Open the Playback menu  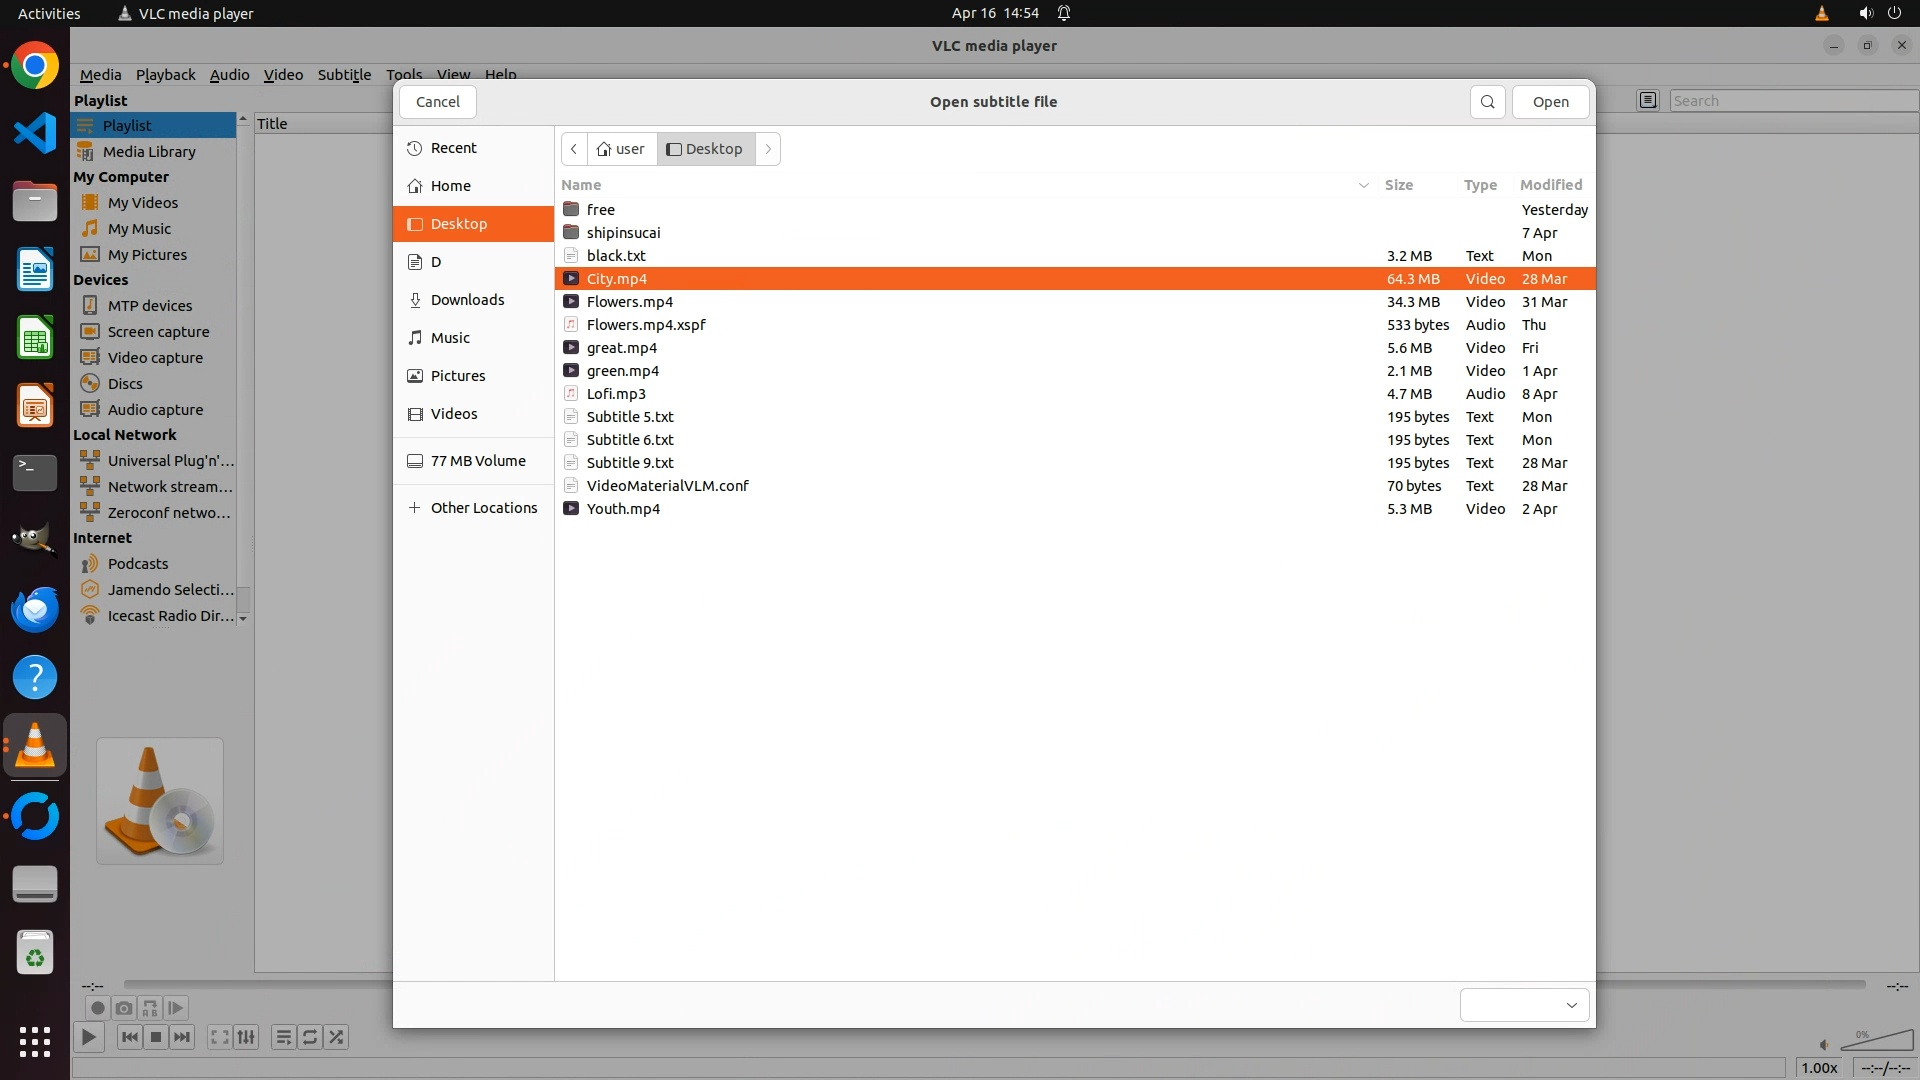click(165, 75)
